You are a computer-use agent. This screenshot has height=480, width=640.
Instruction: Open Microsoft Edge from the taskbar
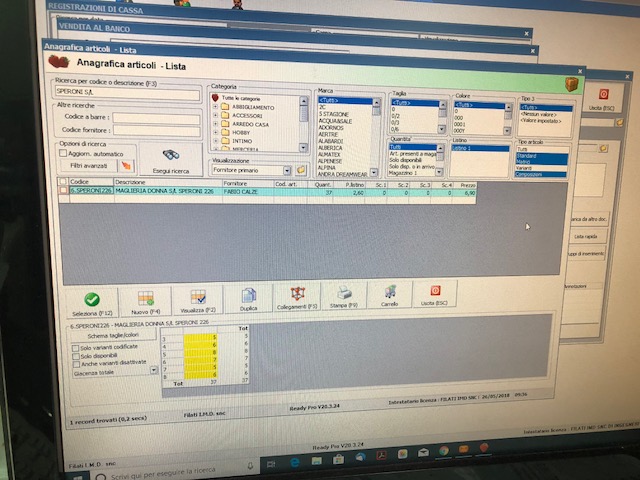pyautogui.click(x=294, y=462)
